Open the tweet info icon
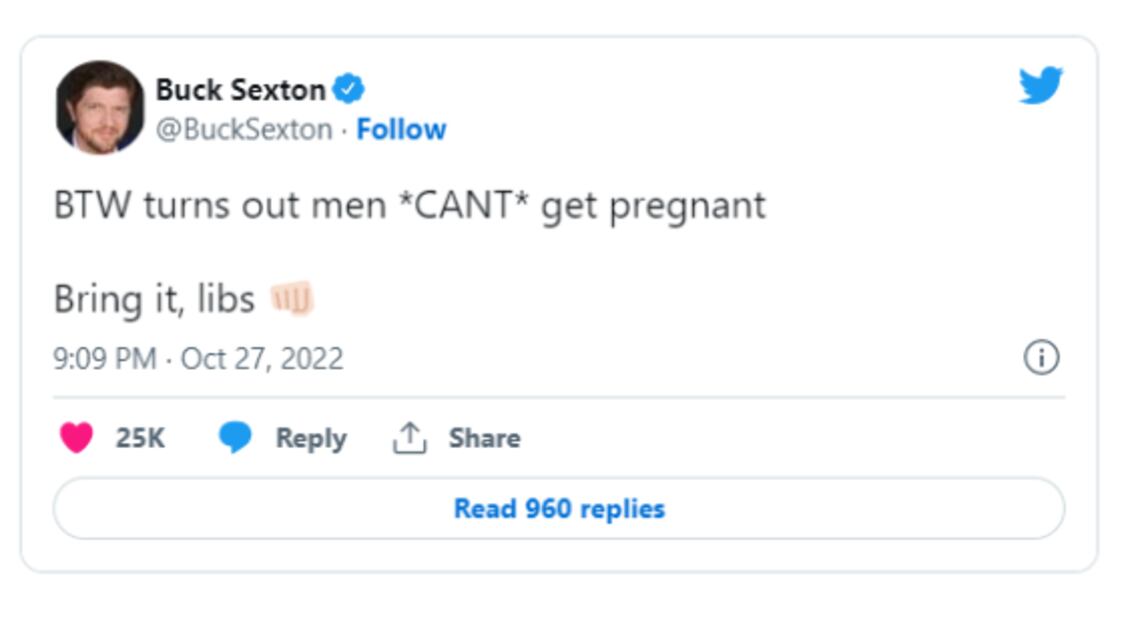The image size is (1138, 620). [1041, 357]
